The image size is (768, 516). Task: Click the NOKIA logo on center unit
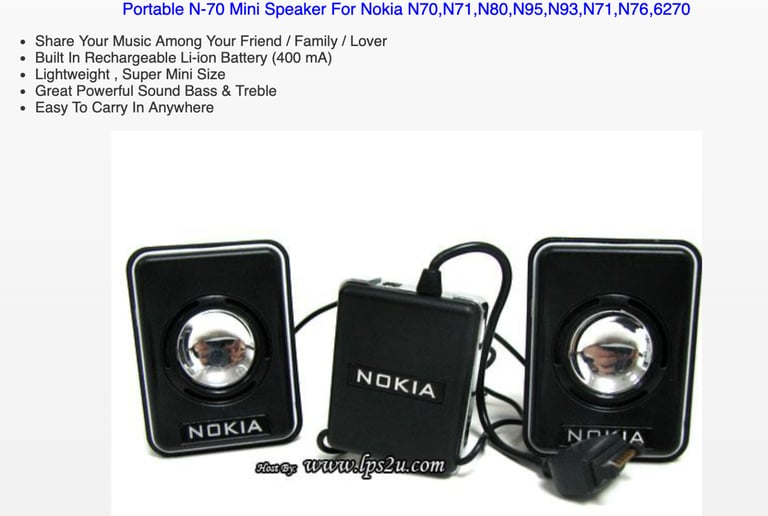click(x=396, y=383)
